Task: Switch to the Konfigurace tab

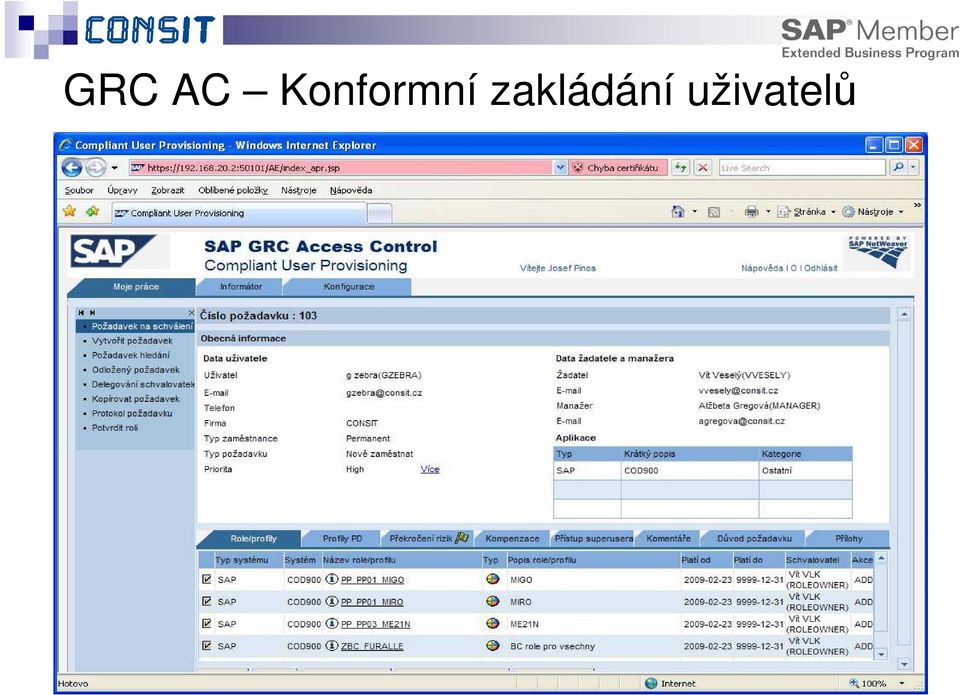Action: pos(348,287)
